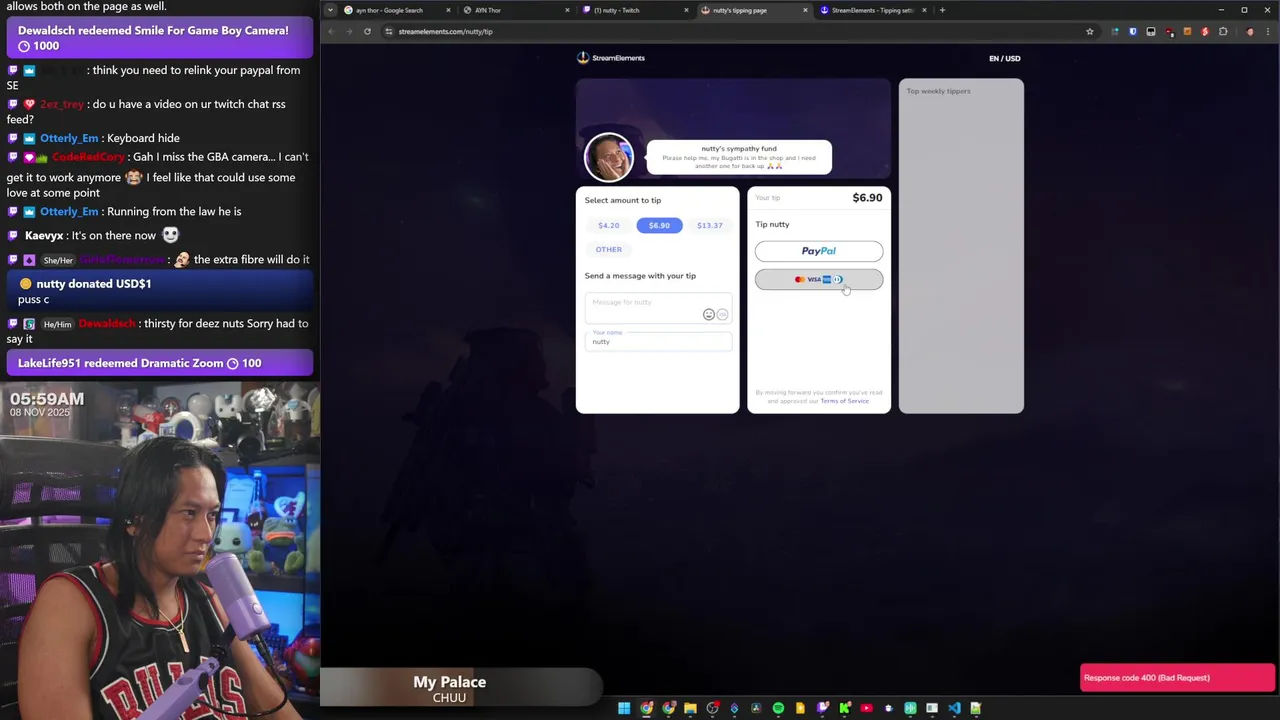1280x720 pixels.
Task: Go back in browser history
Action: pos(332,31)
